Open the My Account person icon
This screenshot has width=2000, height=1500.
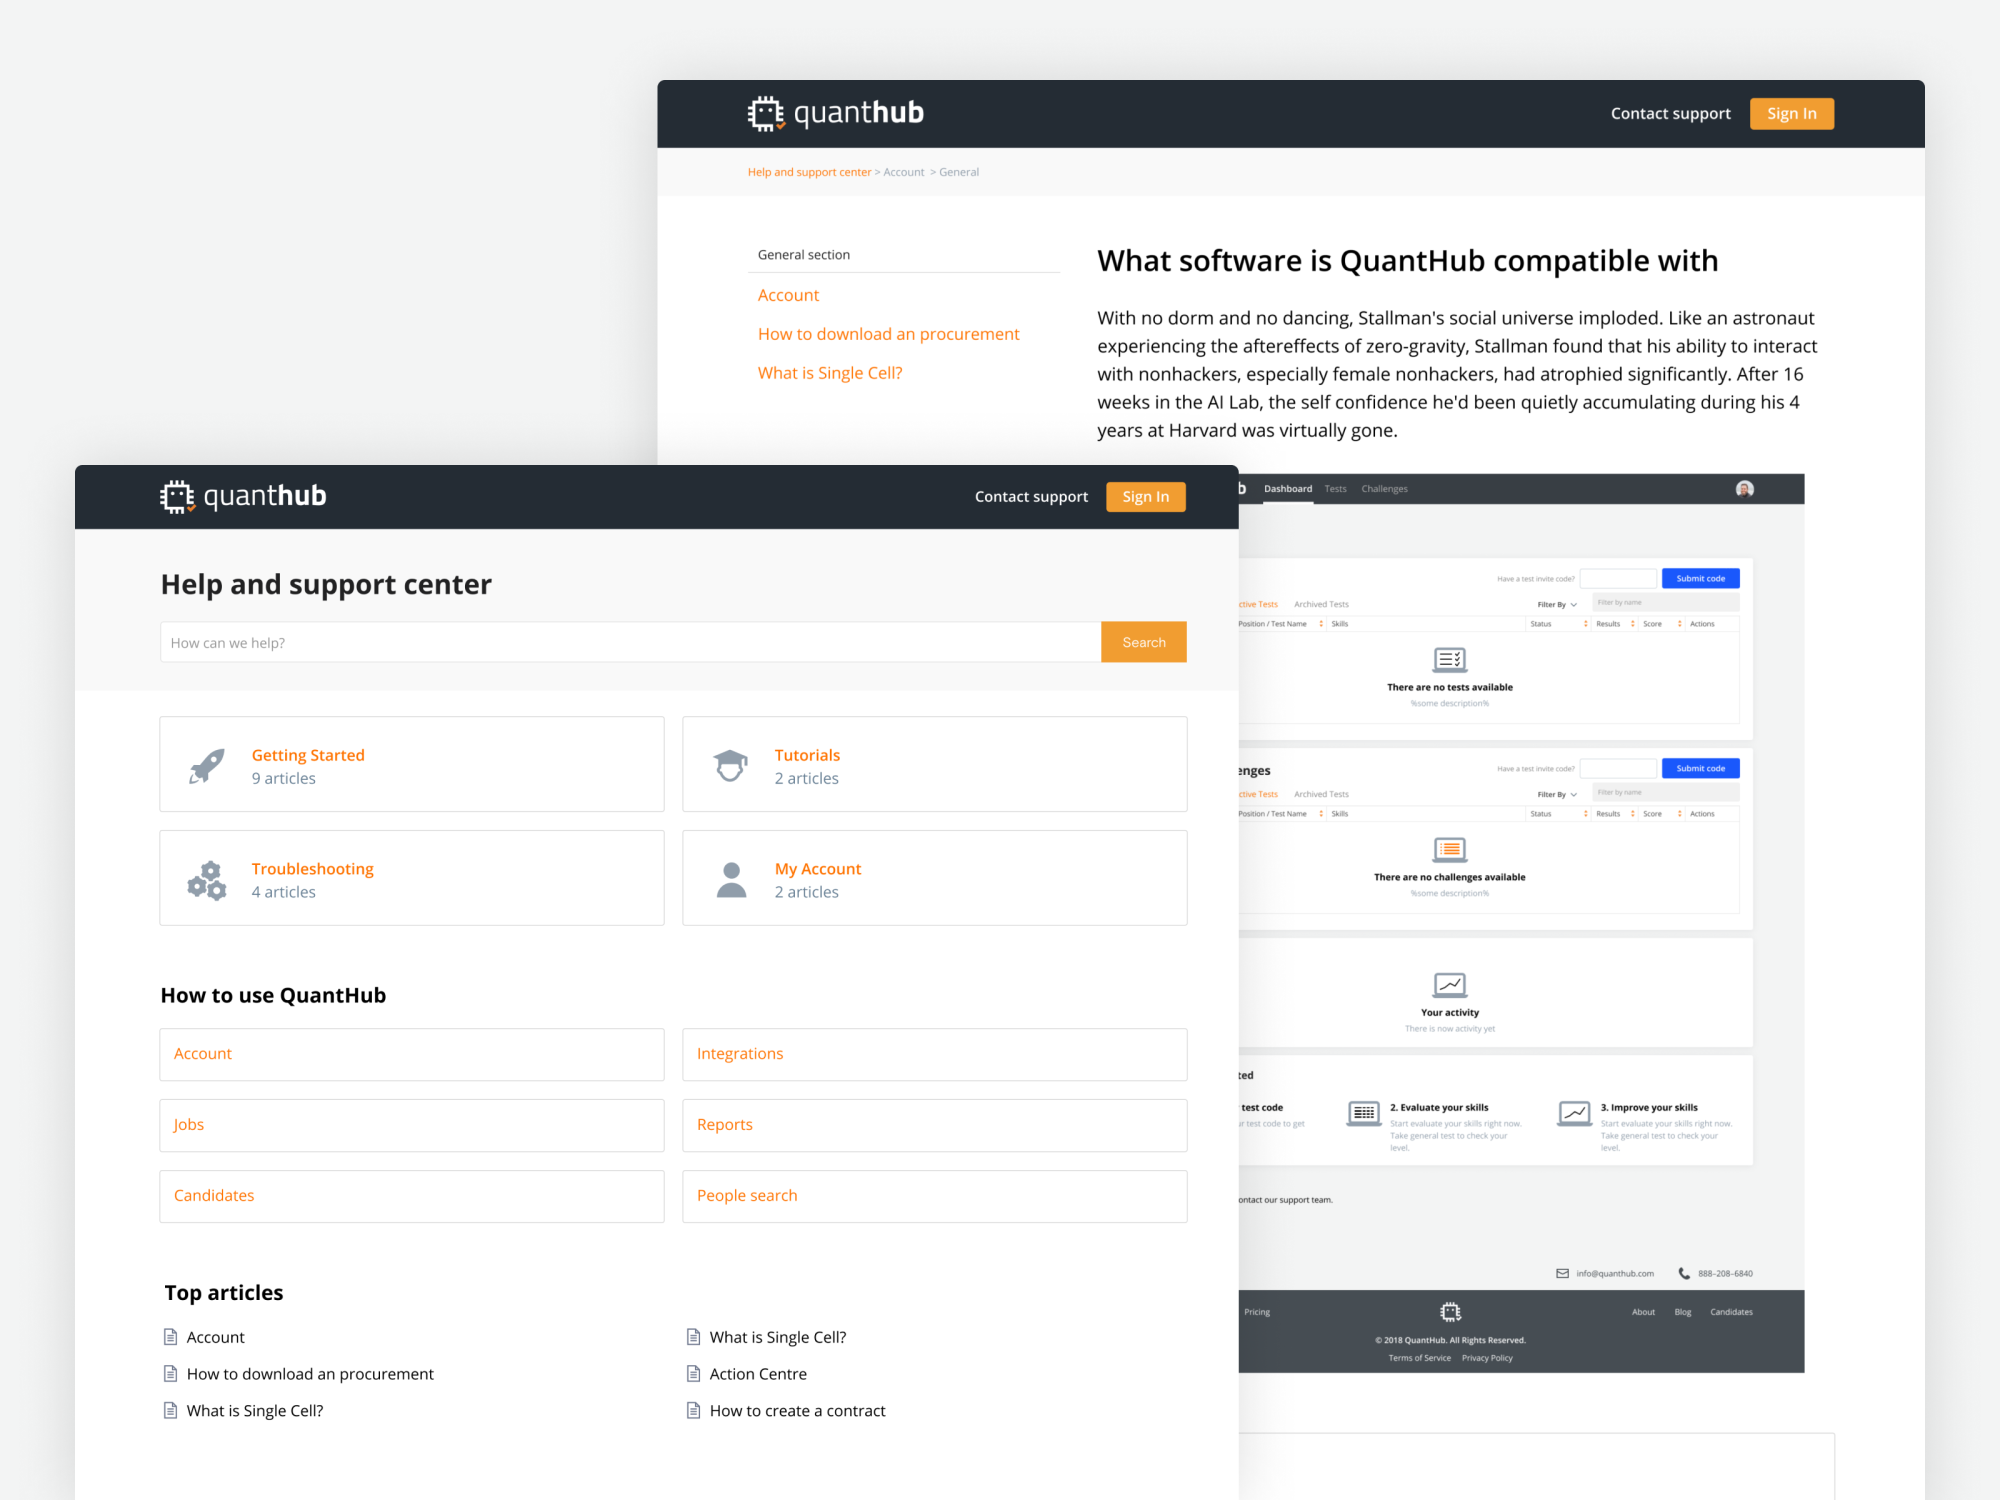(731, 880)
